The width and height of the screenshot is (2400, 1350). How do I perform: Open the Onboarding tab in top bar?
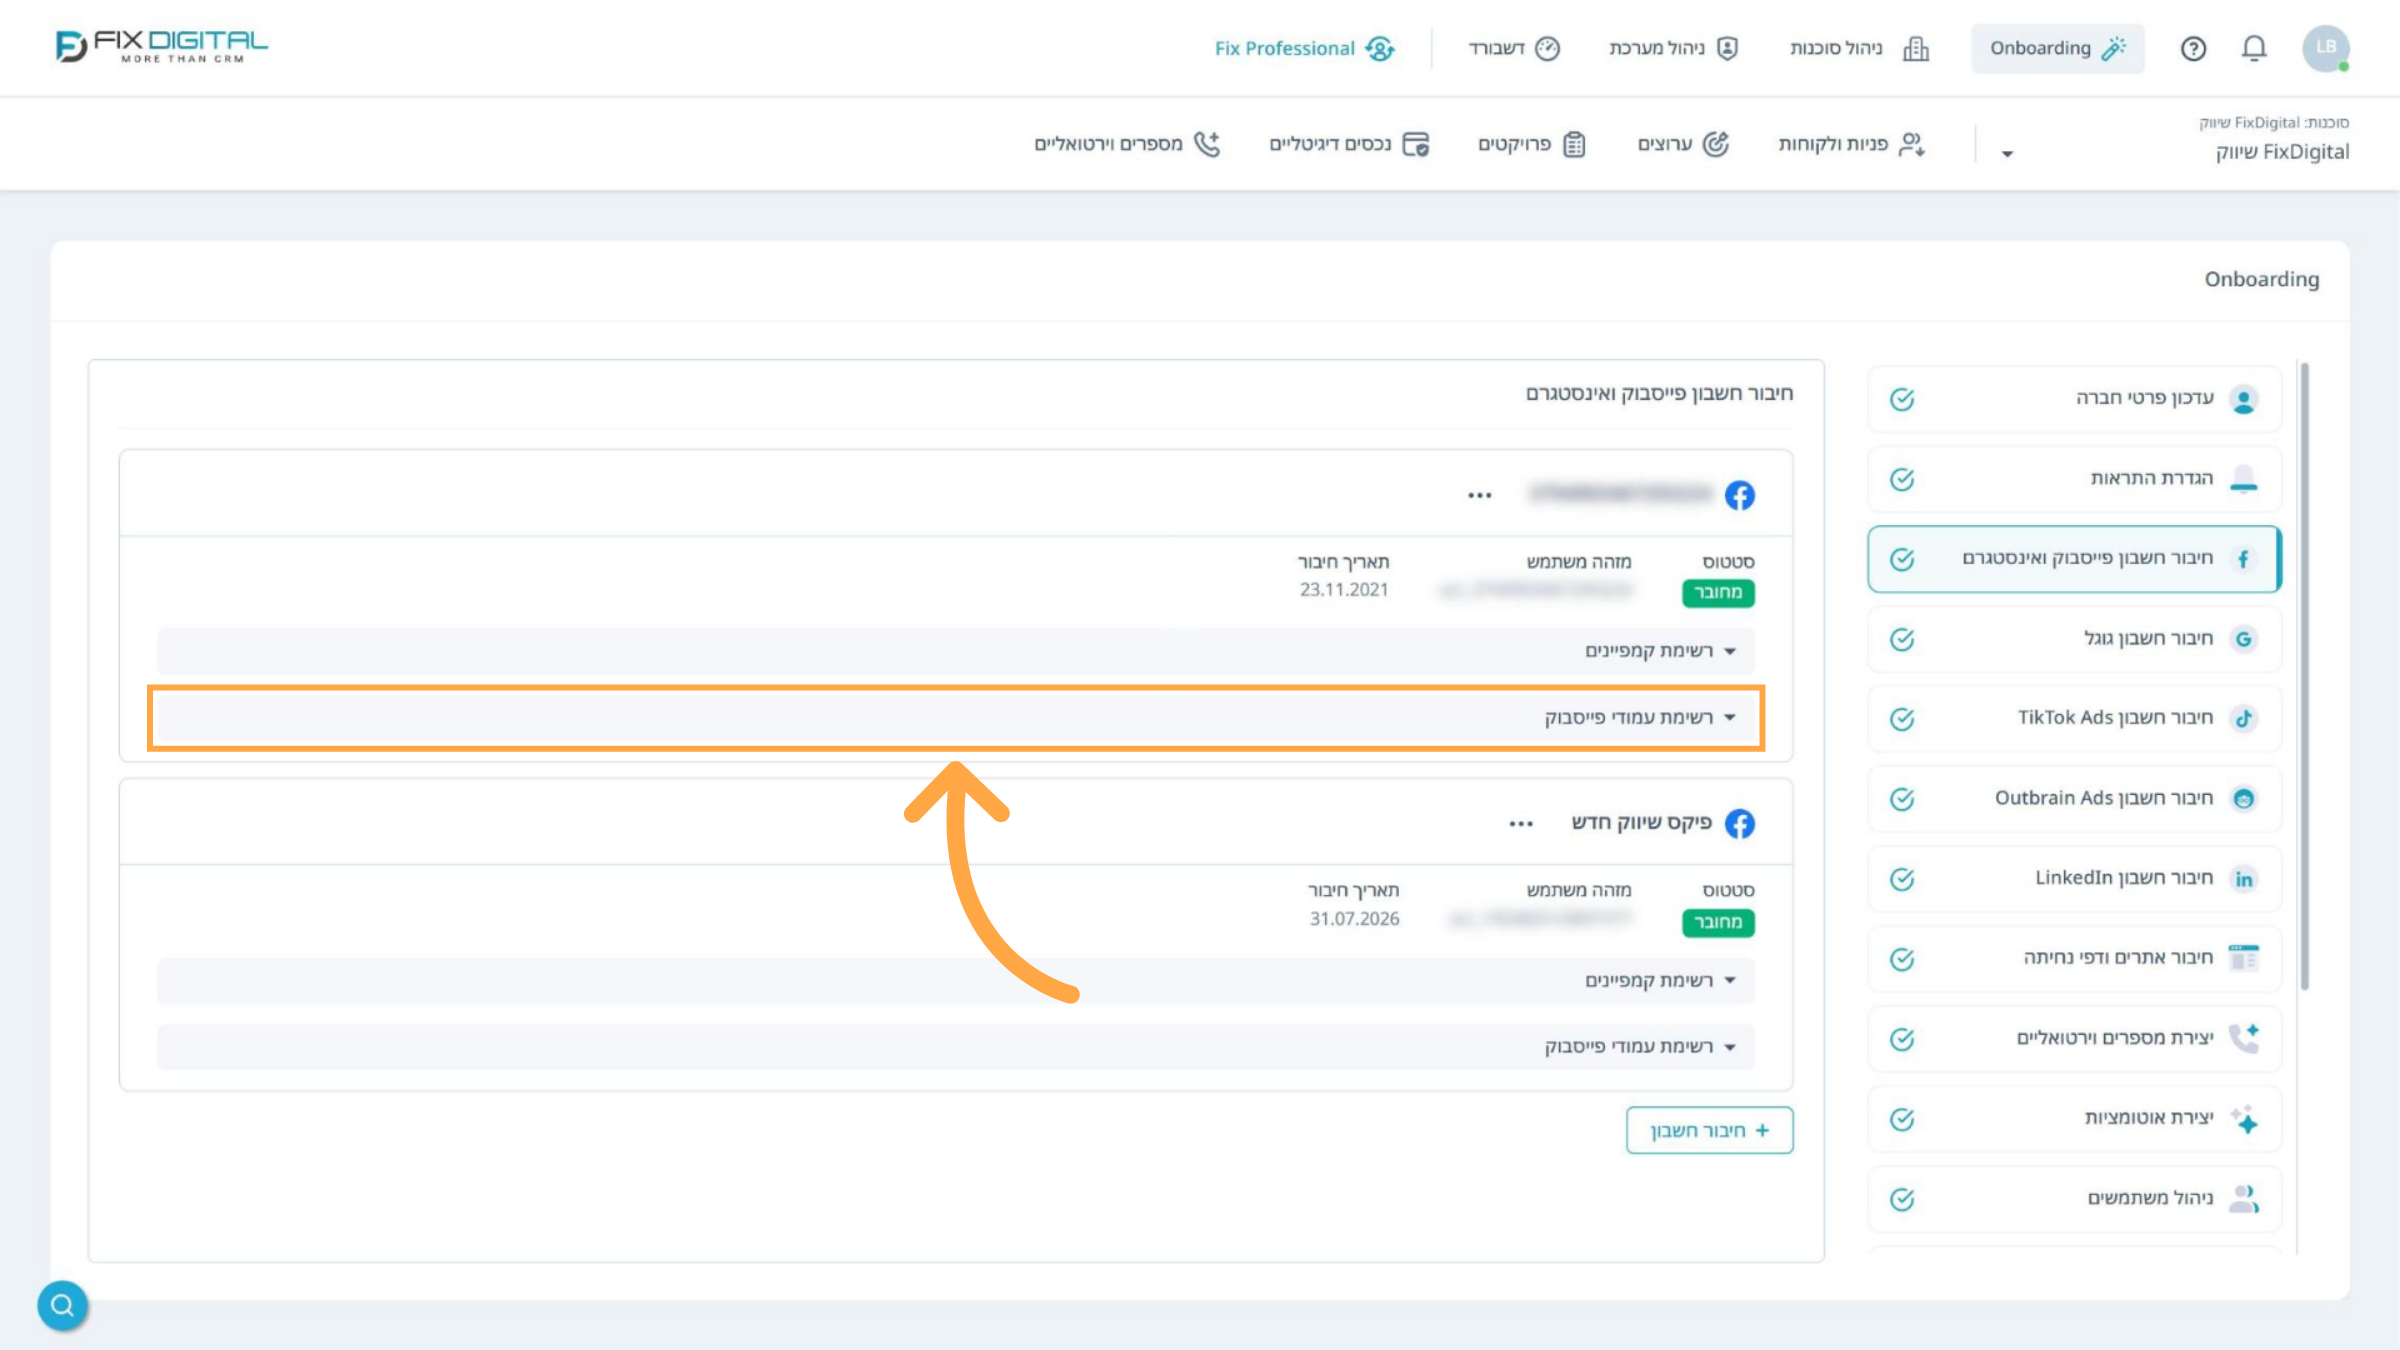pyautogui.click(x=2058, y=48)
